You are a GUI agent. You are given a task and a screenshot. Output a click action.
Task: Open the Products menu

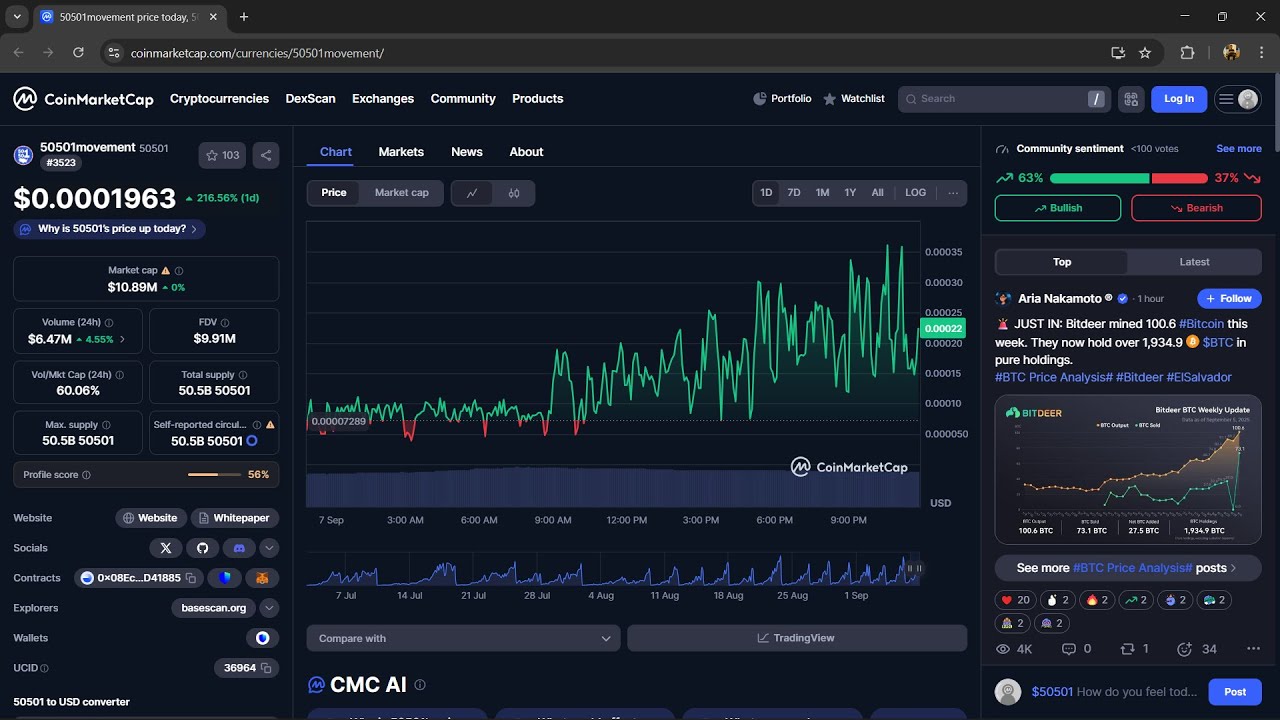tap(538, 99)
